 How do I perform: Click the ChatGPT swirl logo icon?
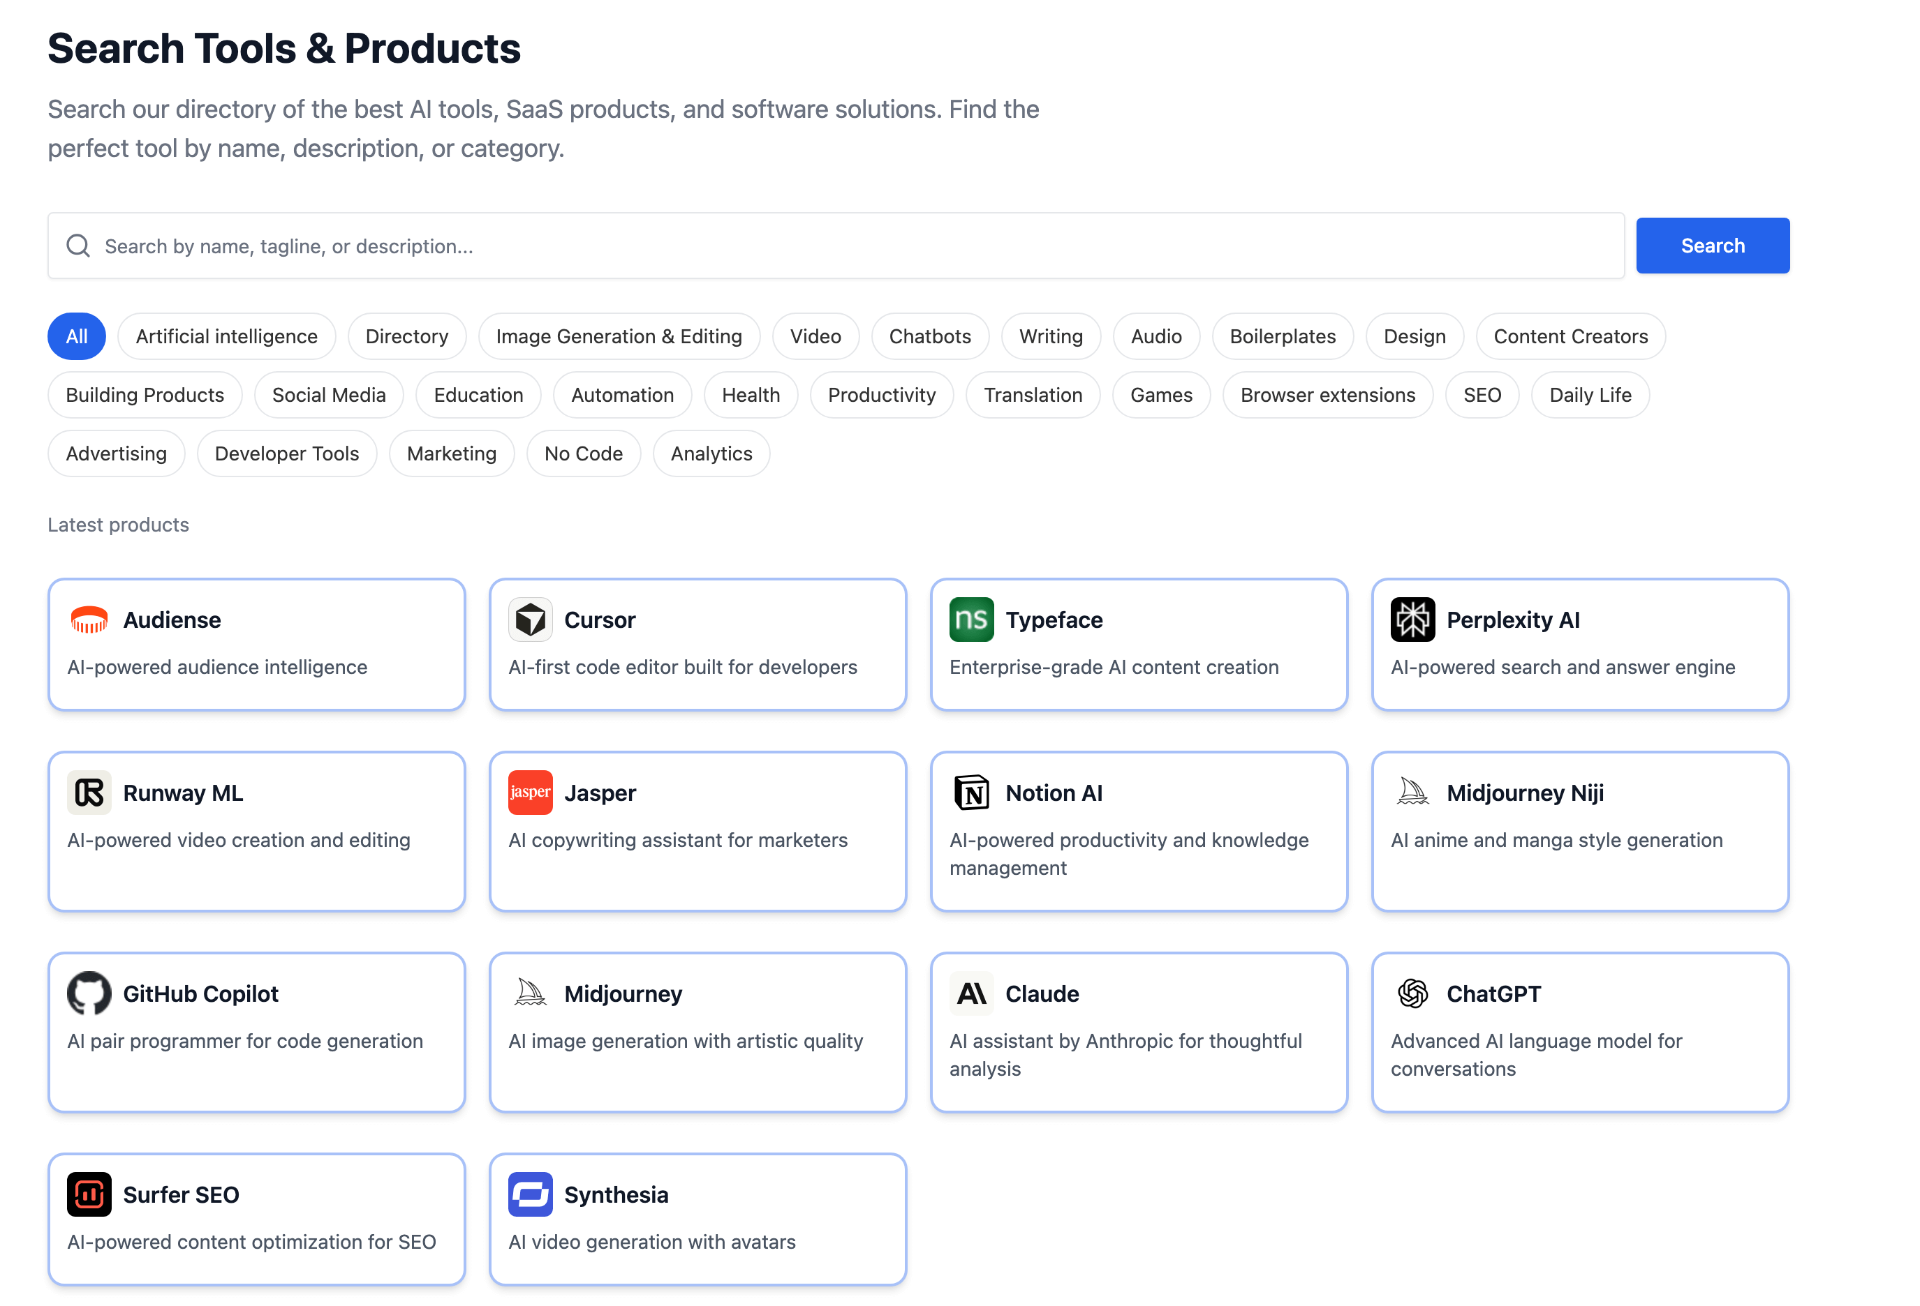pos(1412,994)
